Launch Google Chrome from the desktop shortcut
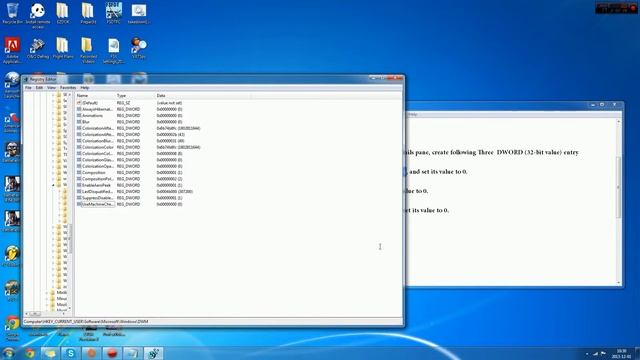The image size is (640, 360). [x=12, y=329]
